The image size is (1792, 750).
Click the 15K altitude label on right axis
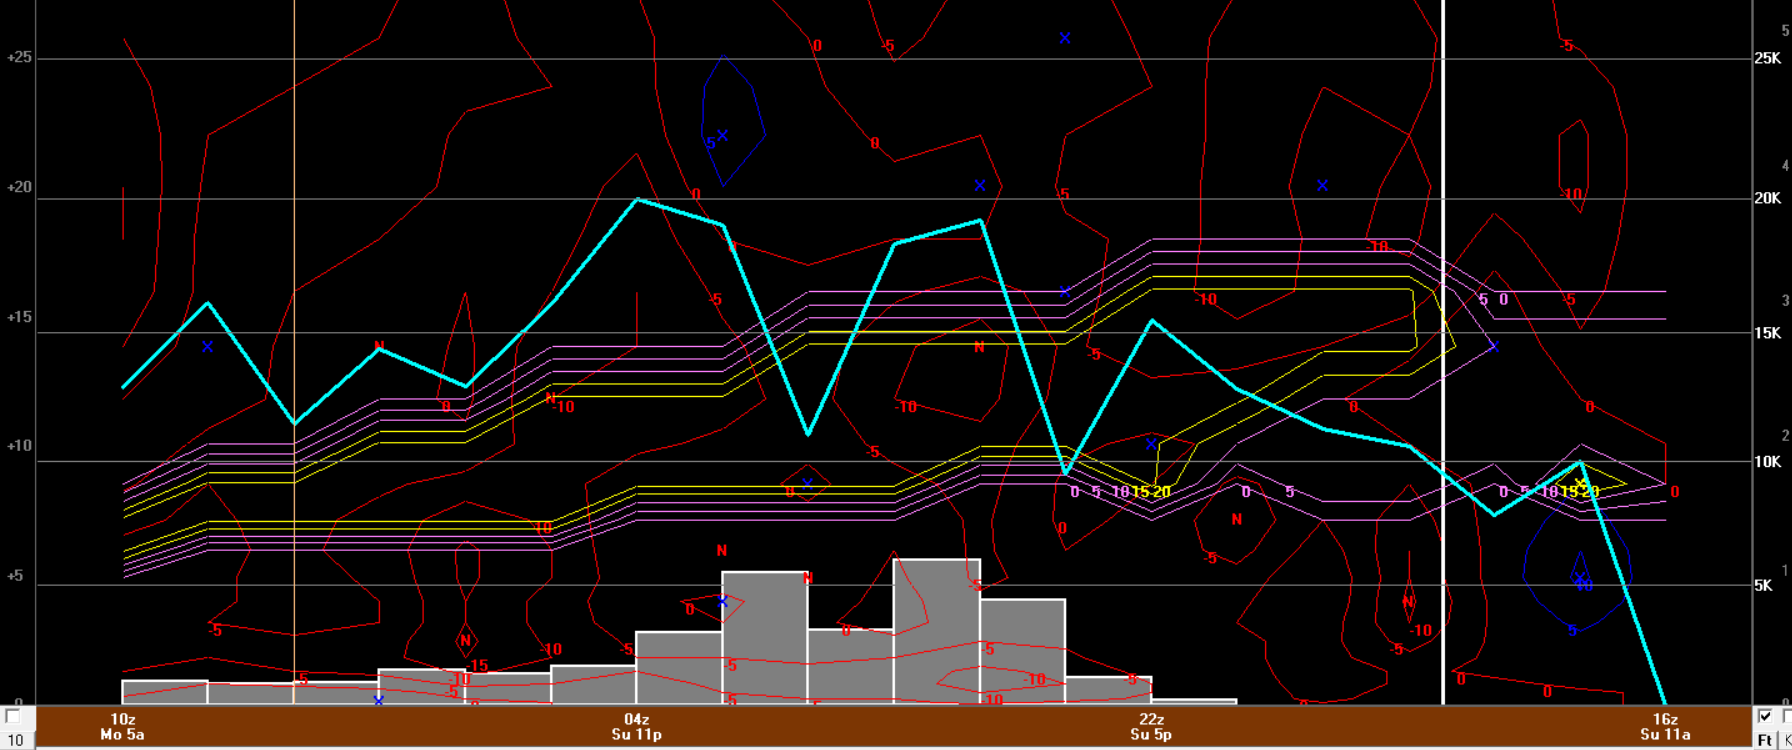coord(1767,333)
